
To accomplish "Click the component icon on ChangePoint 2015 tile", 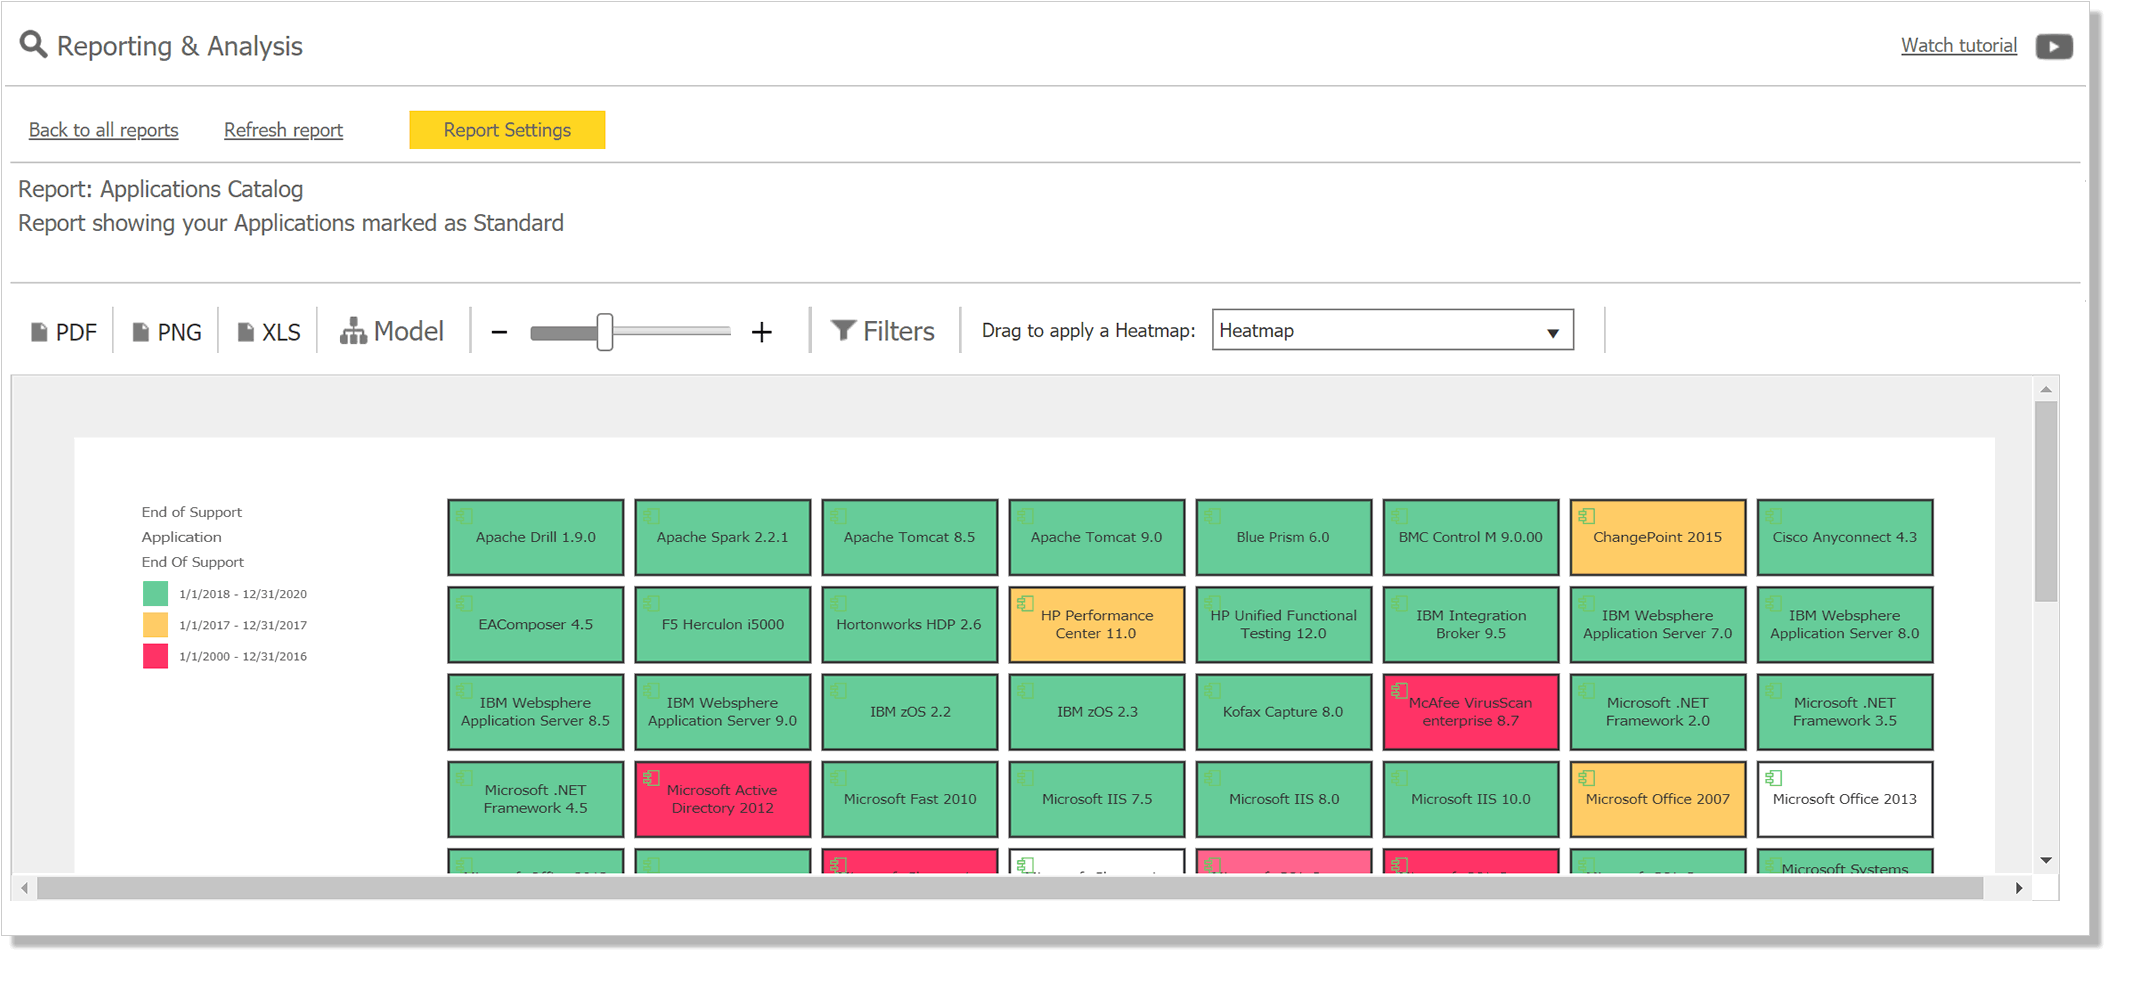I will click(x=1587, y=516).
